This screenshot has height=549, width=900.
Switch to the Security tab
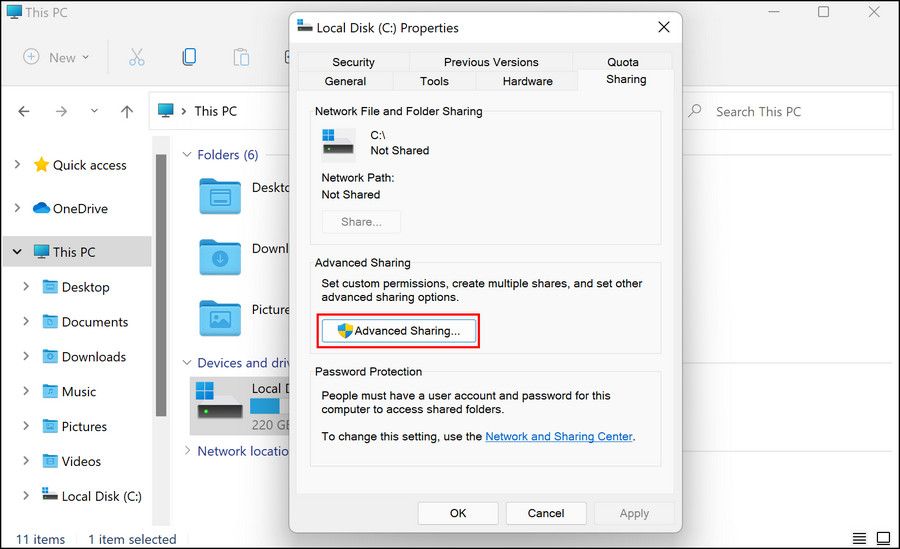tap(354, 62)
